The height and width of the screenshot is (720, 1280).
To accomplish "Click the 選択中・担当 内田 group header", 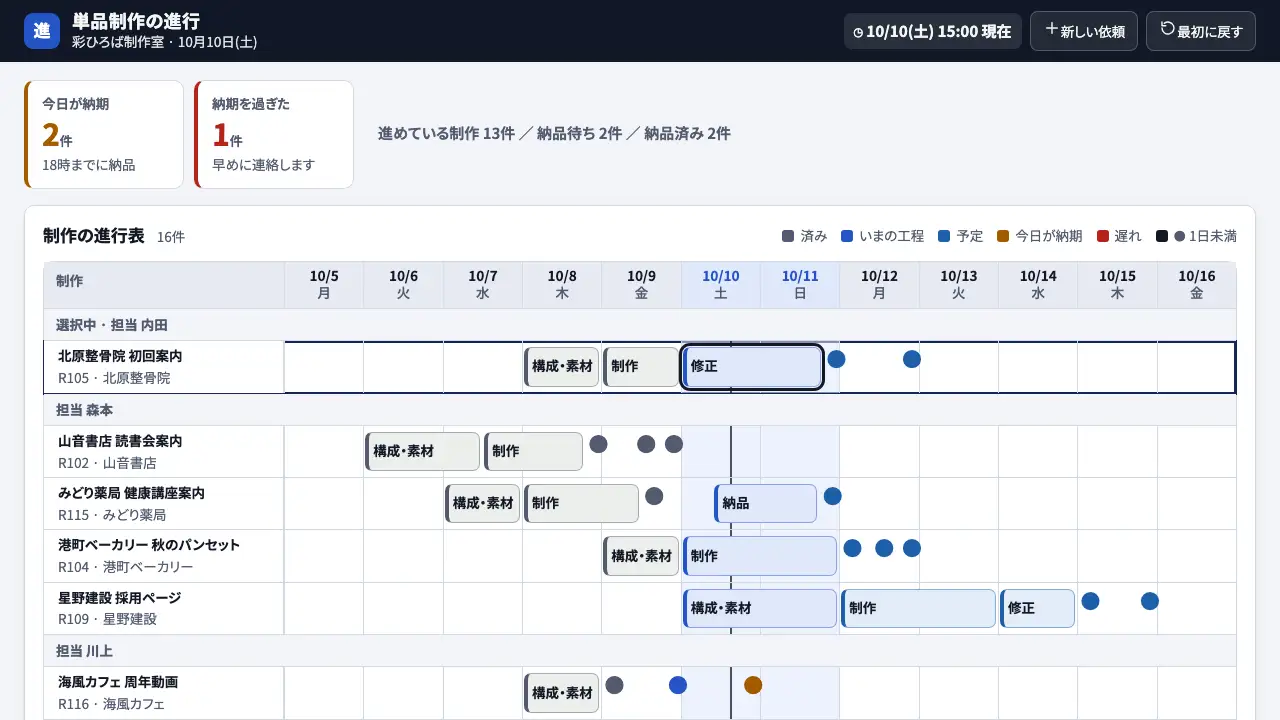I will click(640, 325).
